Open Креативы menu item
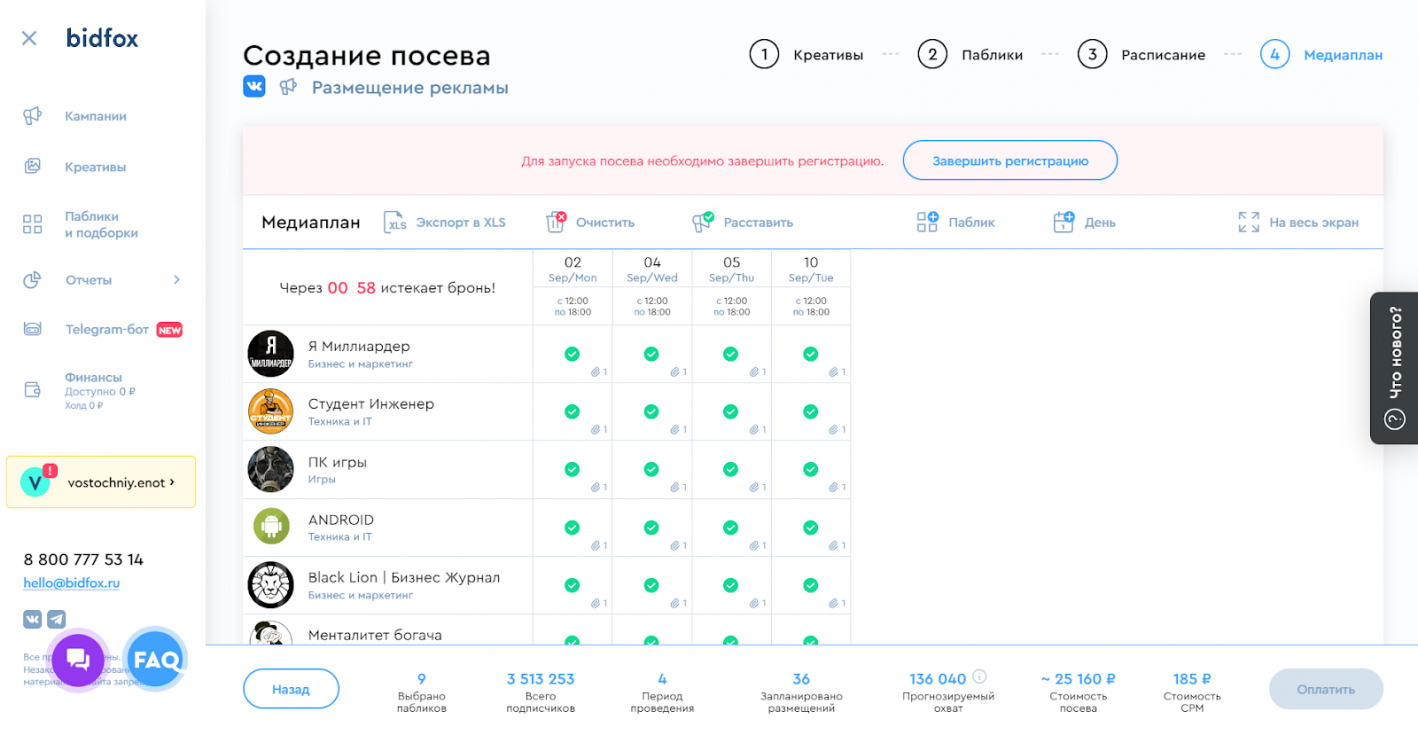The height and width of the screenshot is (735, 1418). [x=96, y=167]
